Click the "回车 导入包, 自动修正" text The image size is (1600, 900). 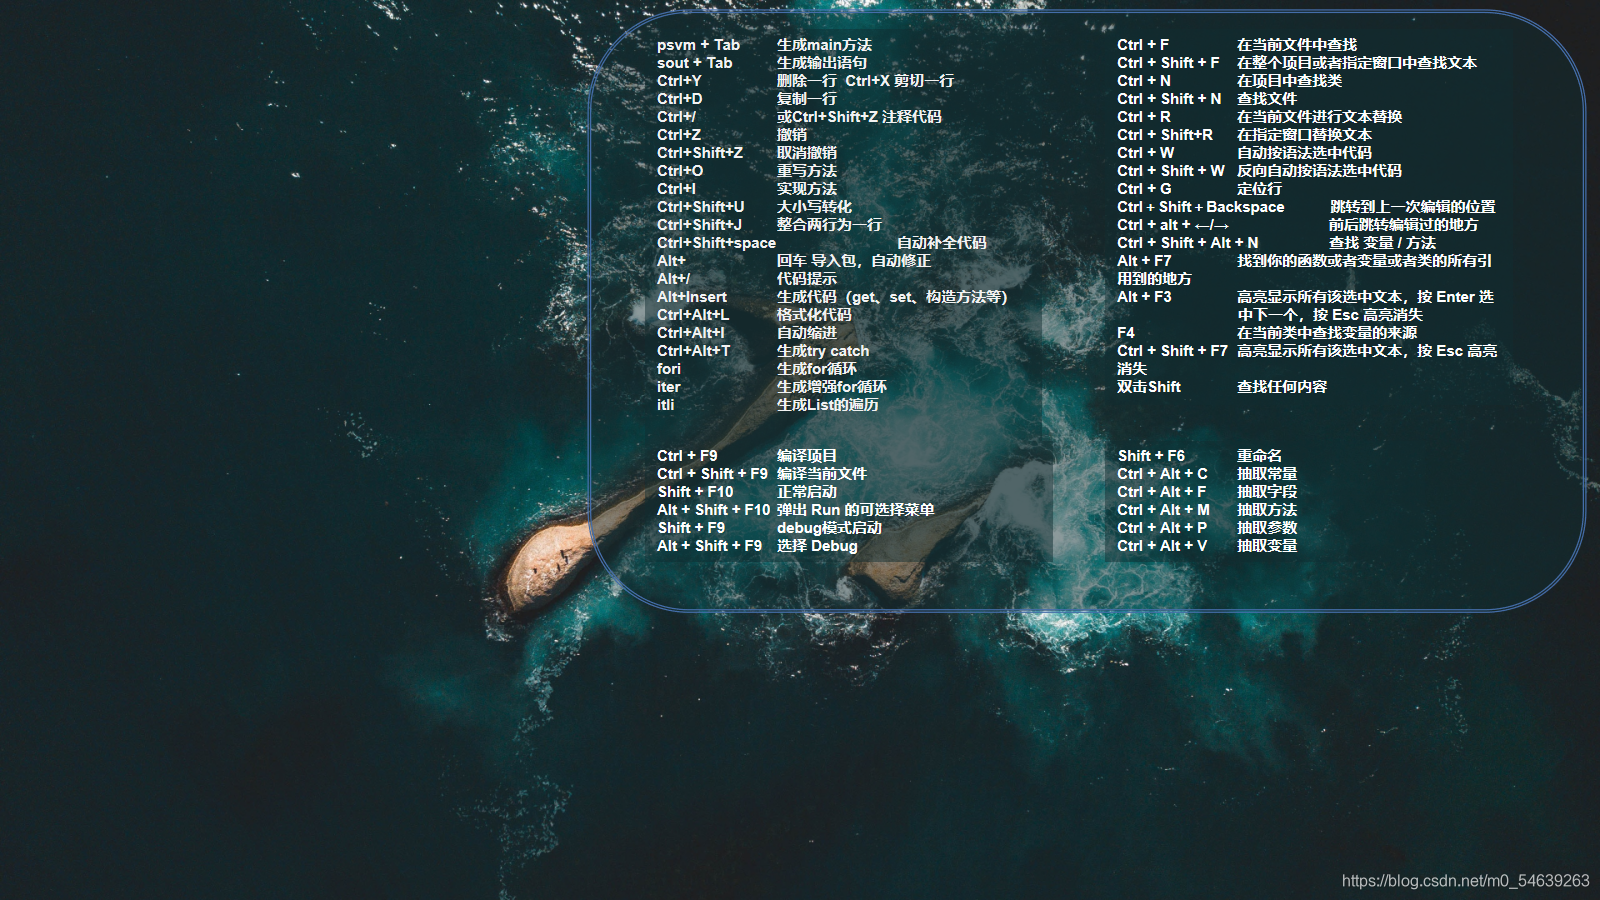click(854, 261)
